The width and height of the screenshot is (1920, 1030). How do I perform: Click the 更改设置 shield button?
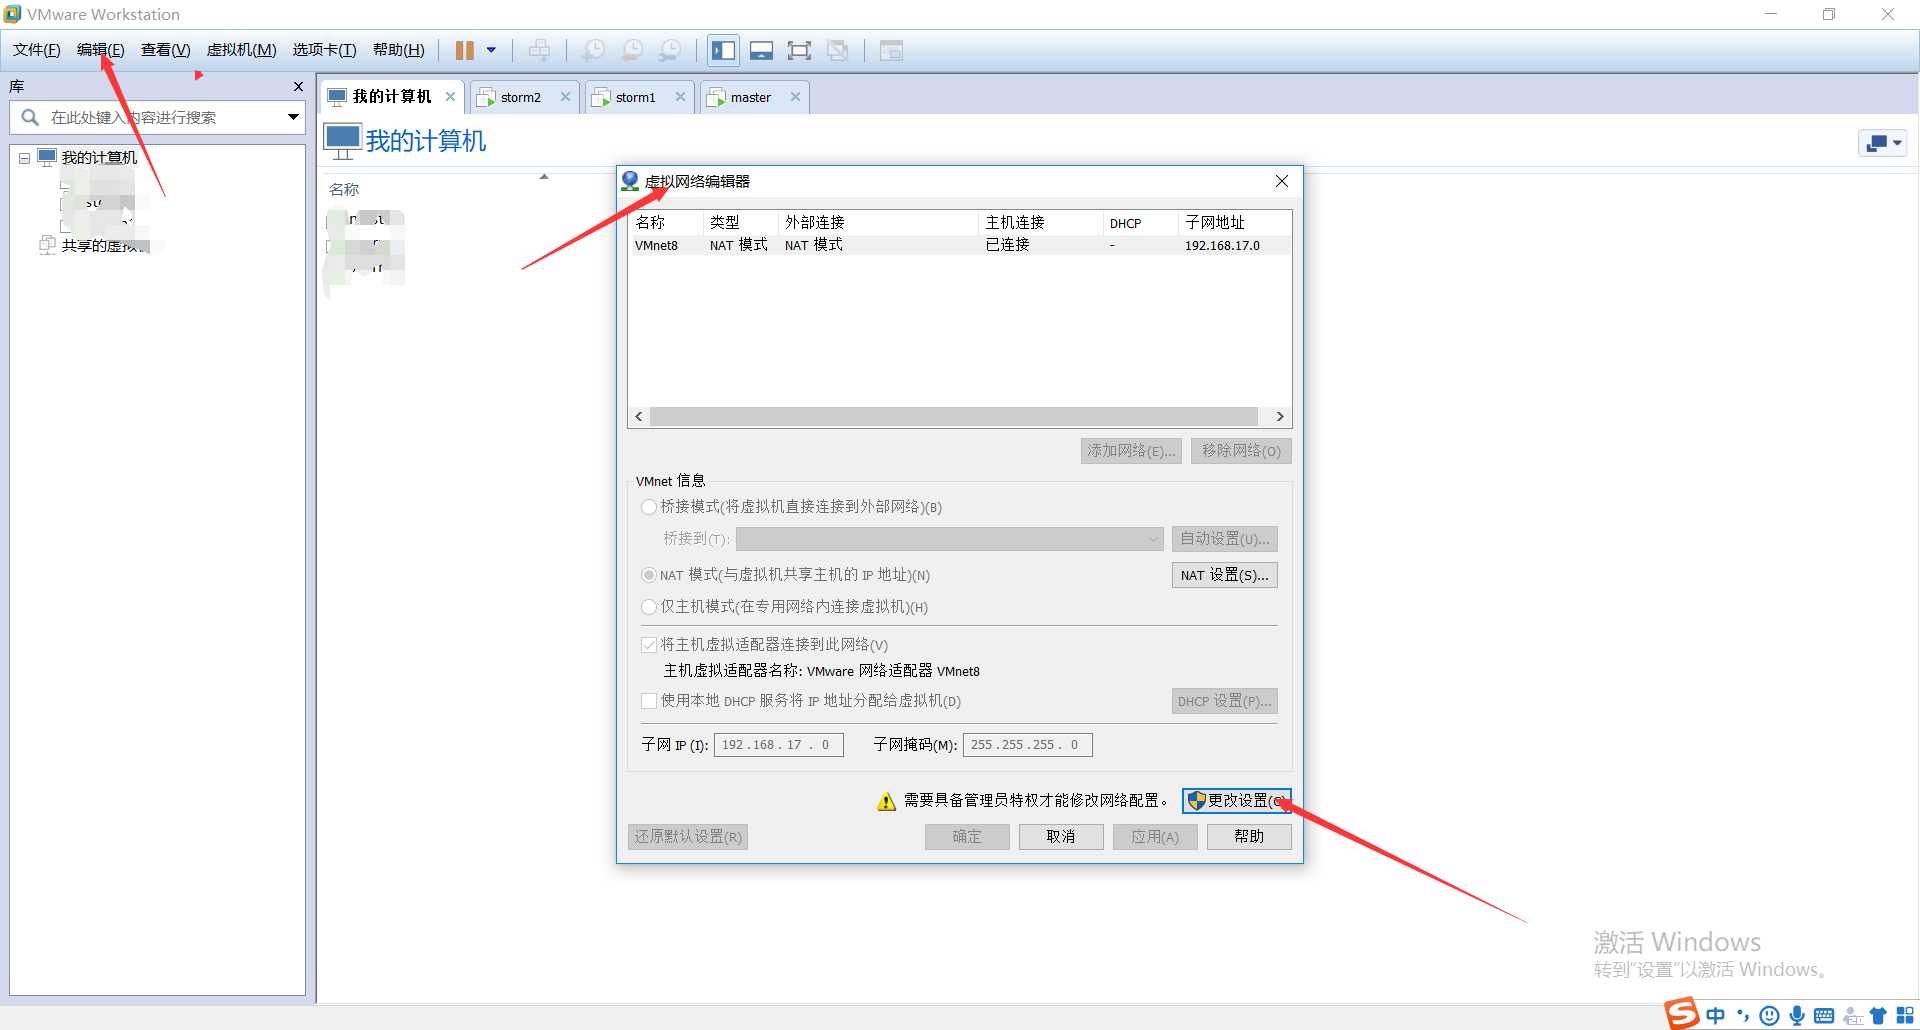pyautogui.click(x=1237, y=801)
